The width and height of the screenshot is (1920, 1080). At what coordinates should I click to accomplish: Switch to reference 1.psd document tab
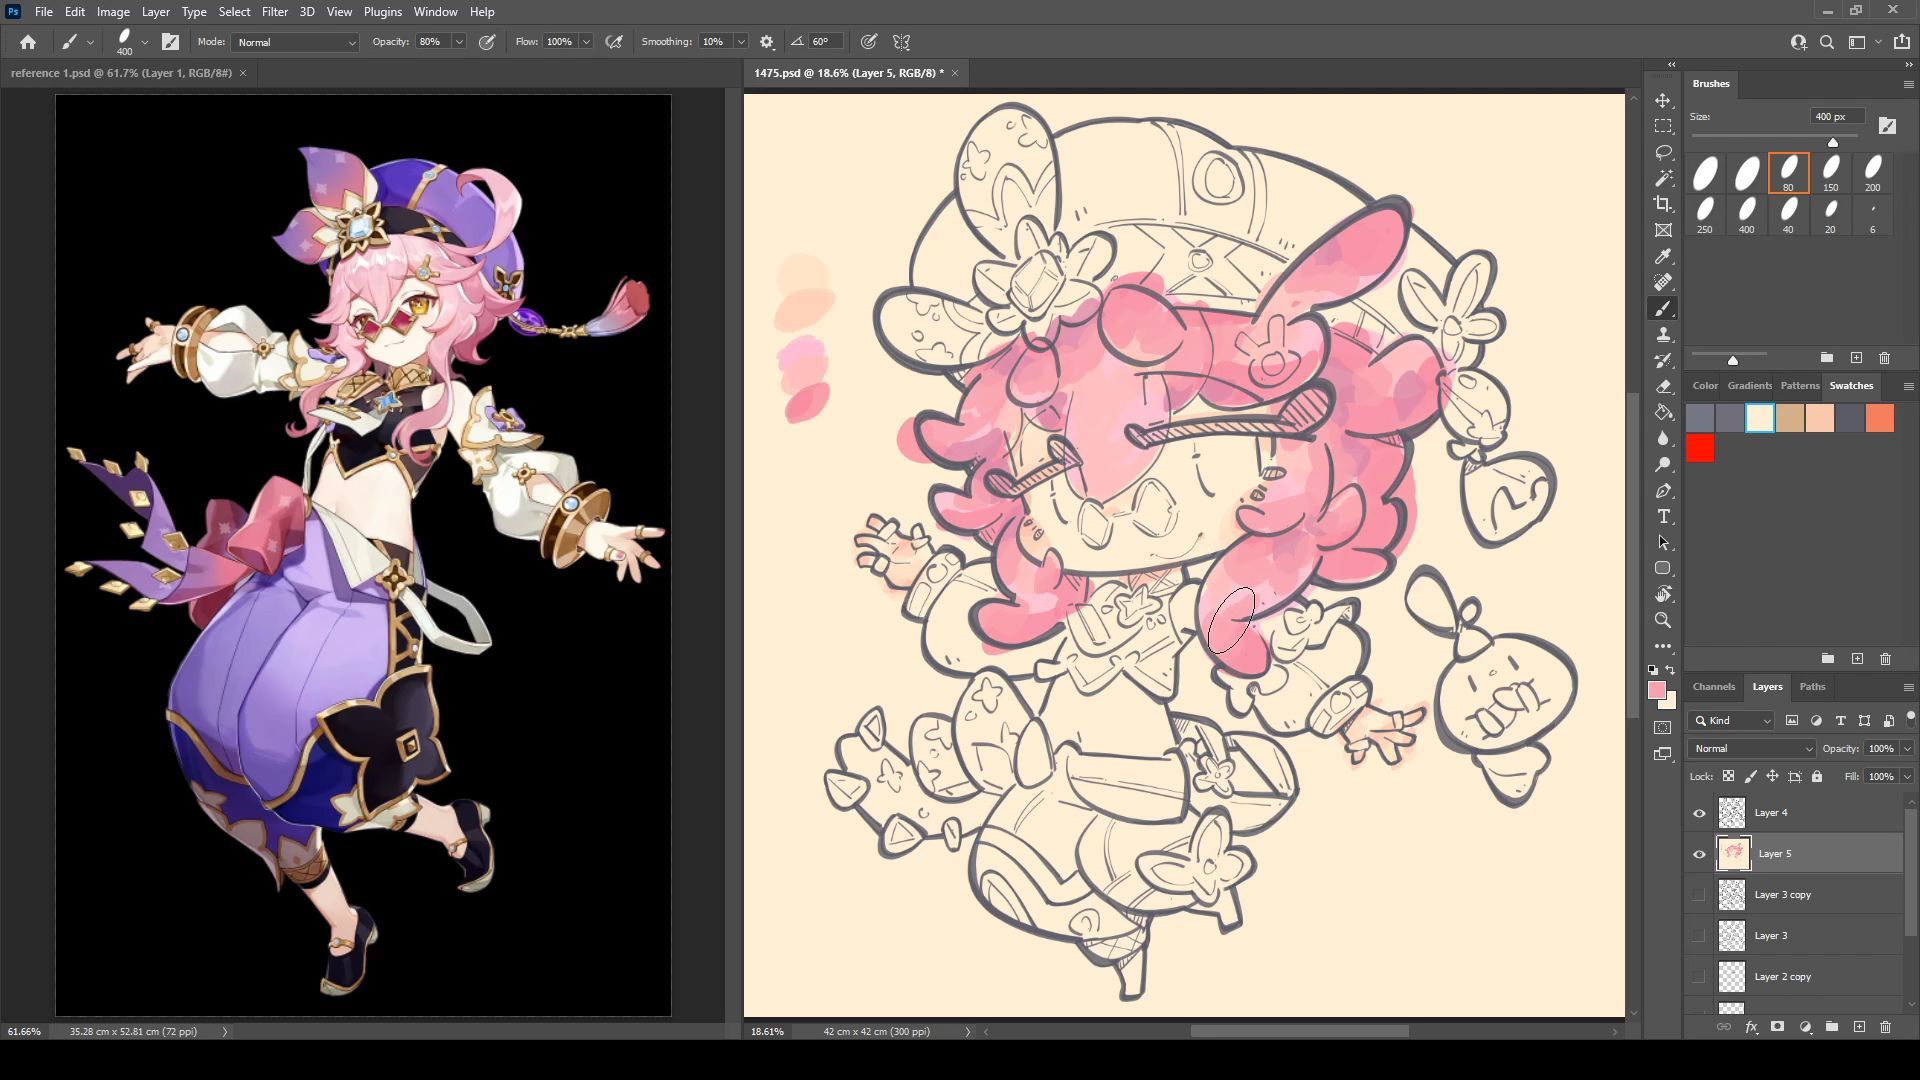pyautogui.click(x=121, y=73)
